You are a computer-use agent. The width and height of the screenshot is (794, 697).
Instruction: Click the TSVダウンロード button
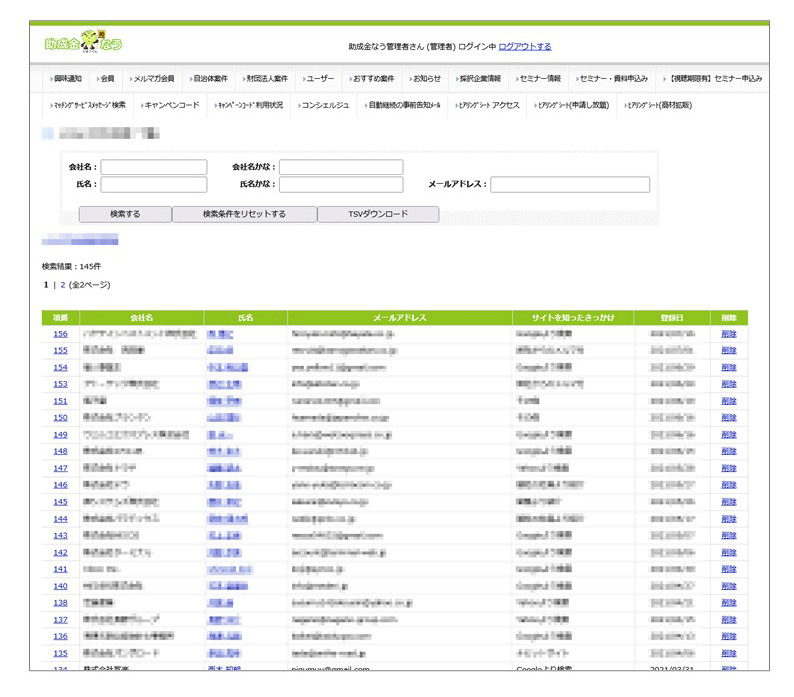tap(378, 214)
